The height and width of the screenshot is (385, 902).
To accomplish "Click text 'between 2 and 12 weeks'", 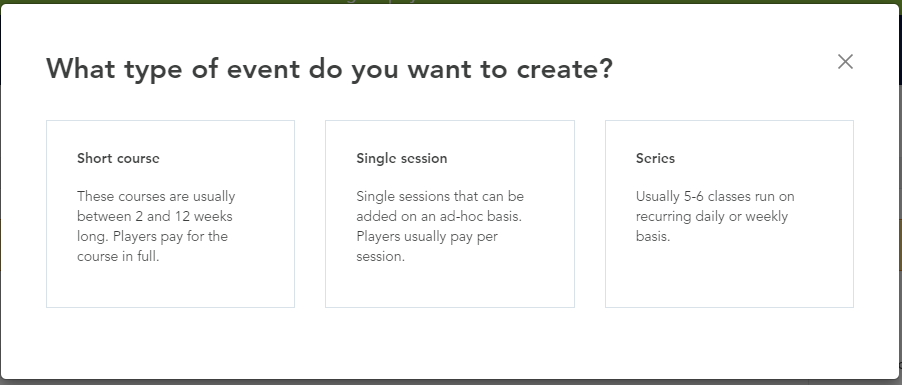I will pos(155,216).
